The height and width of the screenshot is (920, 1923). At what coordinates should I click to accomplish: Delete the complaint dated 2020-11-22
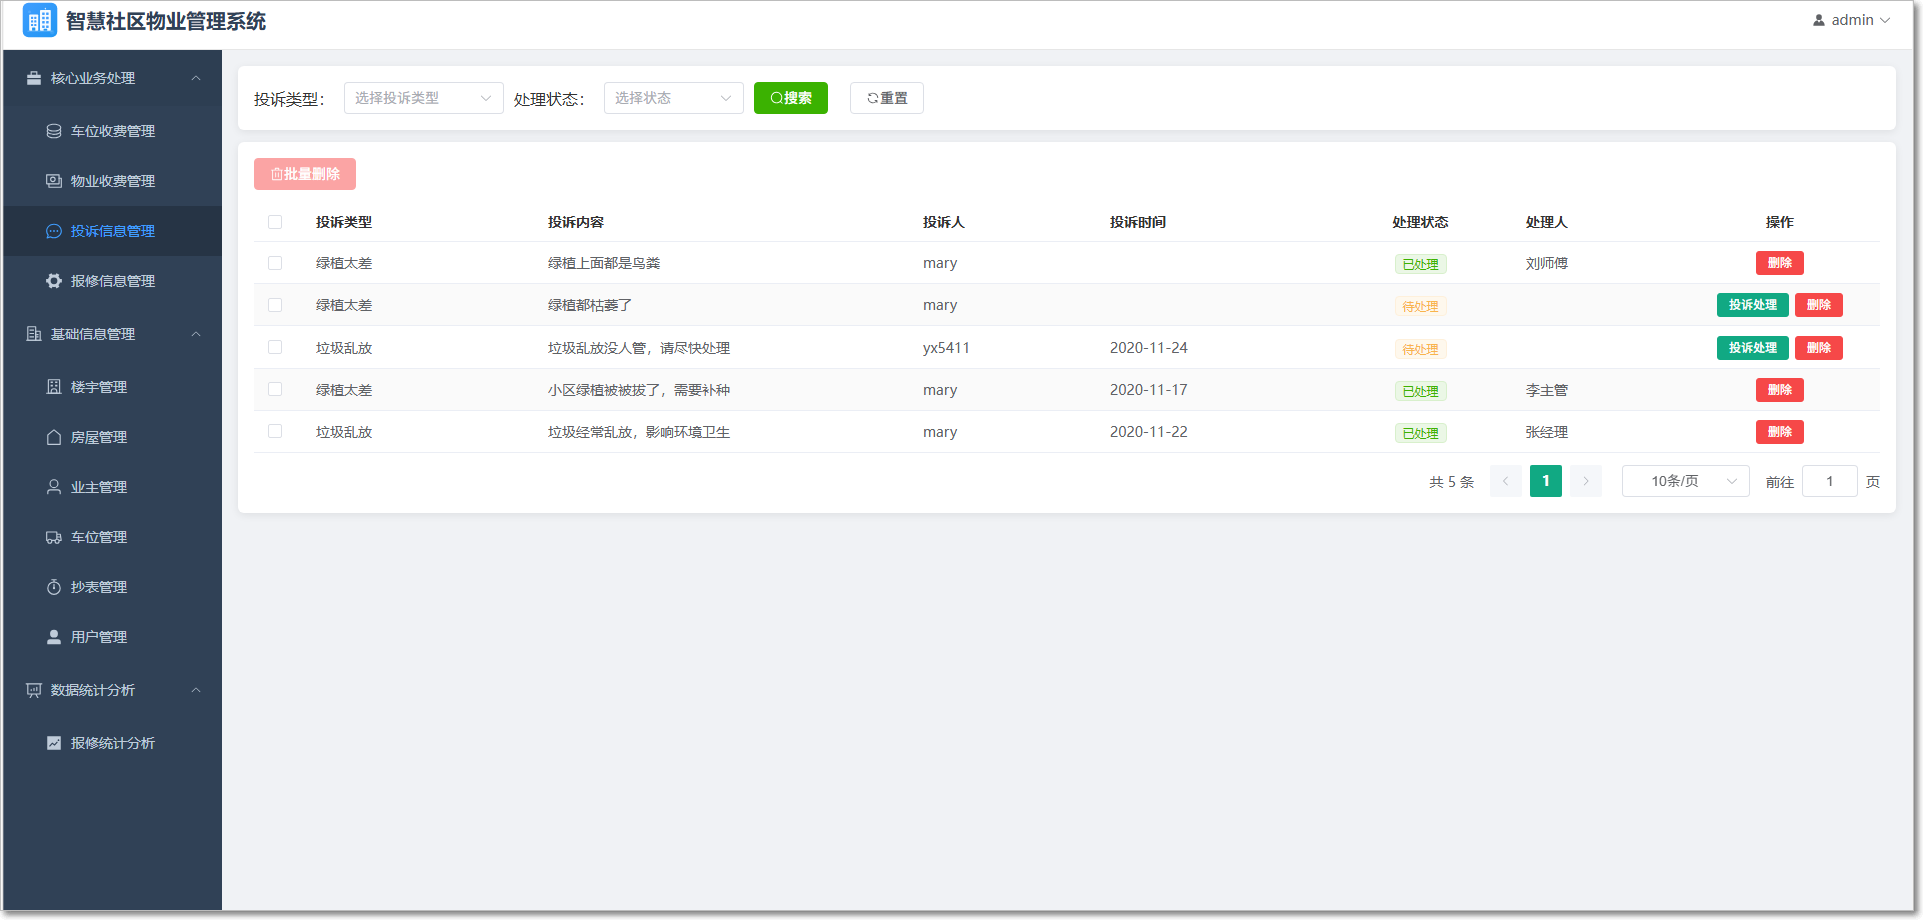pyautogui.click(x=1779, y=432)
